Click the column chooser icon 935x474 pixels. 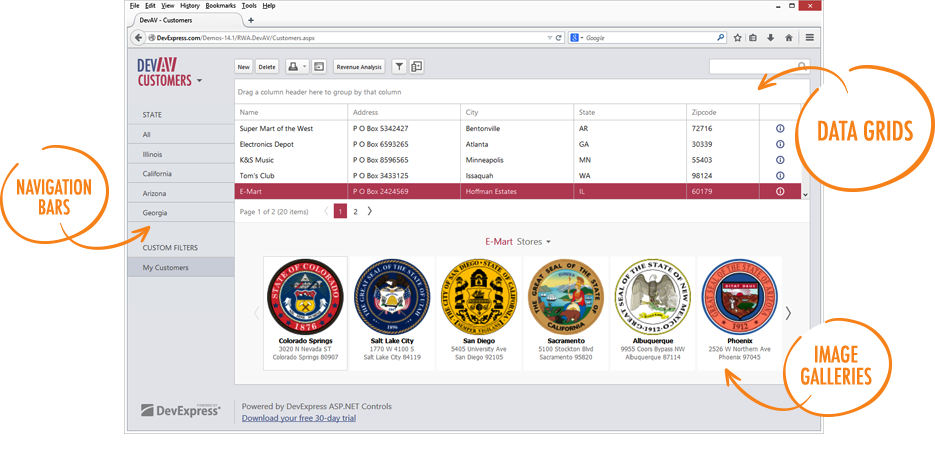(416, 67)
